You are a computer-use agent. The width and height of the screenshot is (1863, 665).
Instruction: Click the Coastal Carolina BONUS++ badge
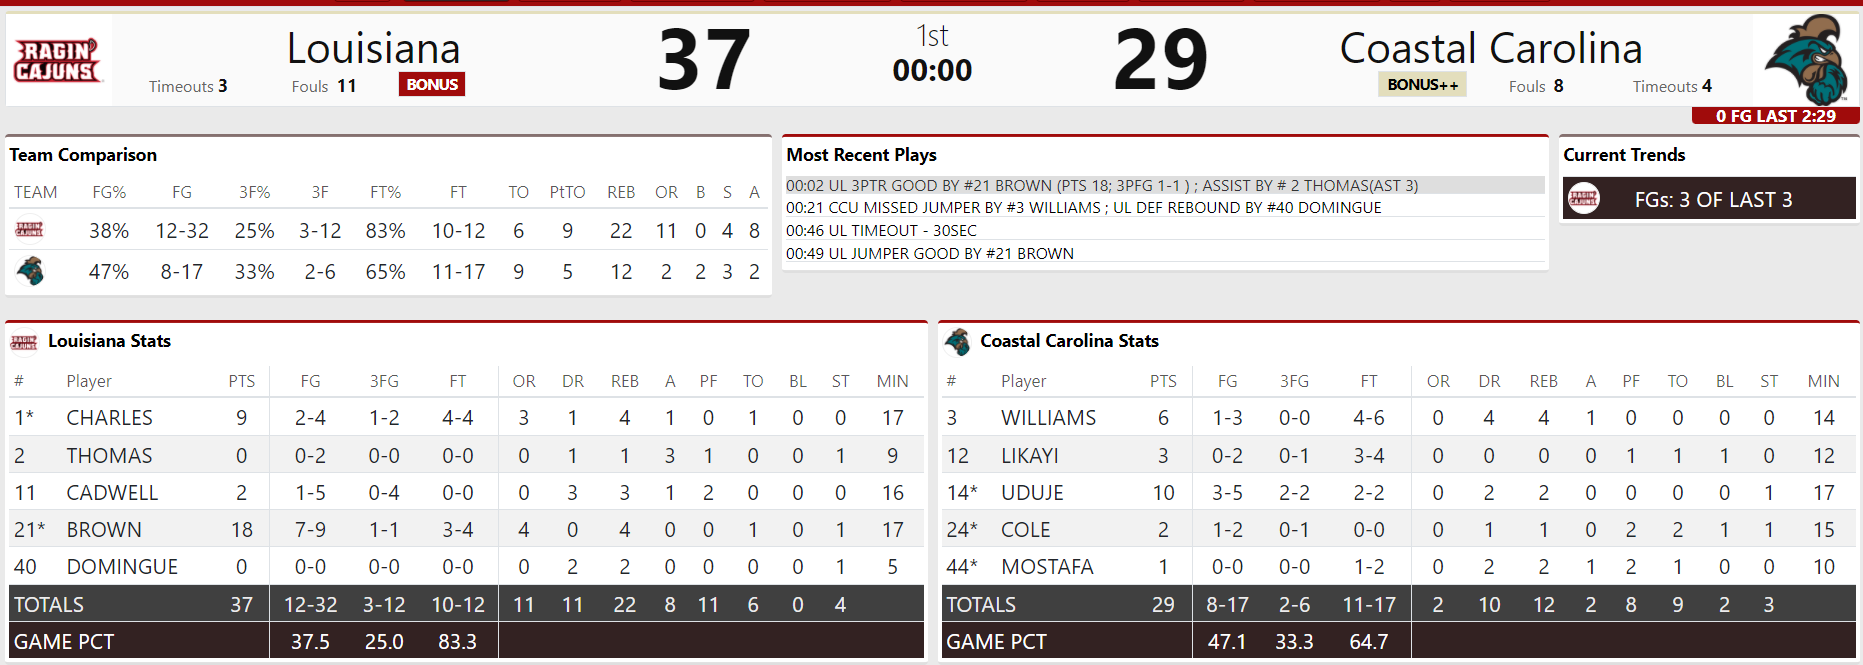coord(1422,85)
